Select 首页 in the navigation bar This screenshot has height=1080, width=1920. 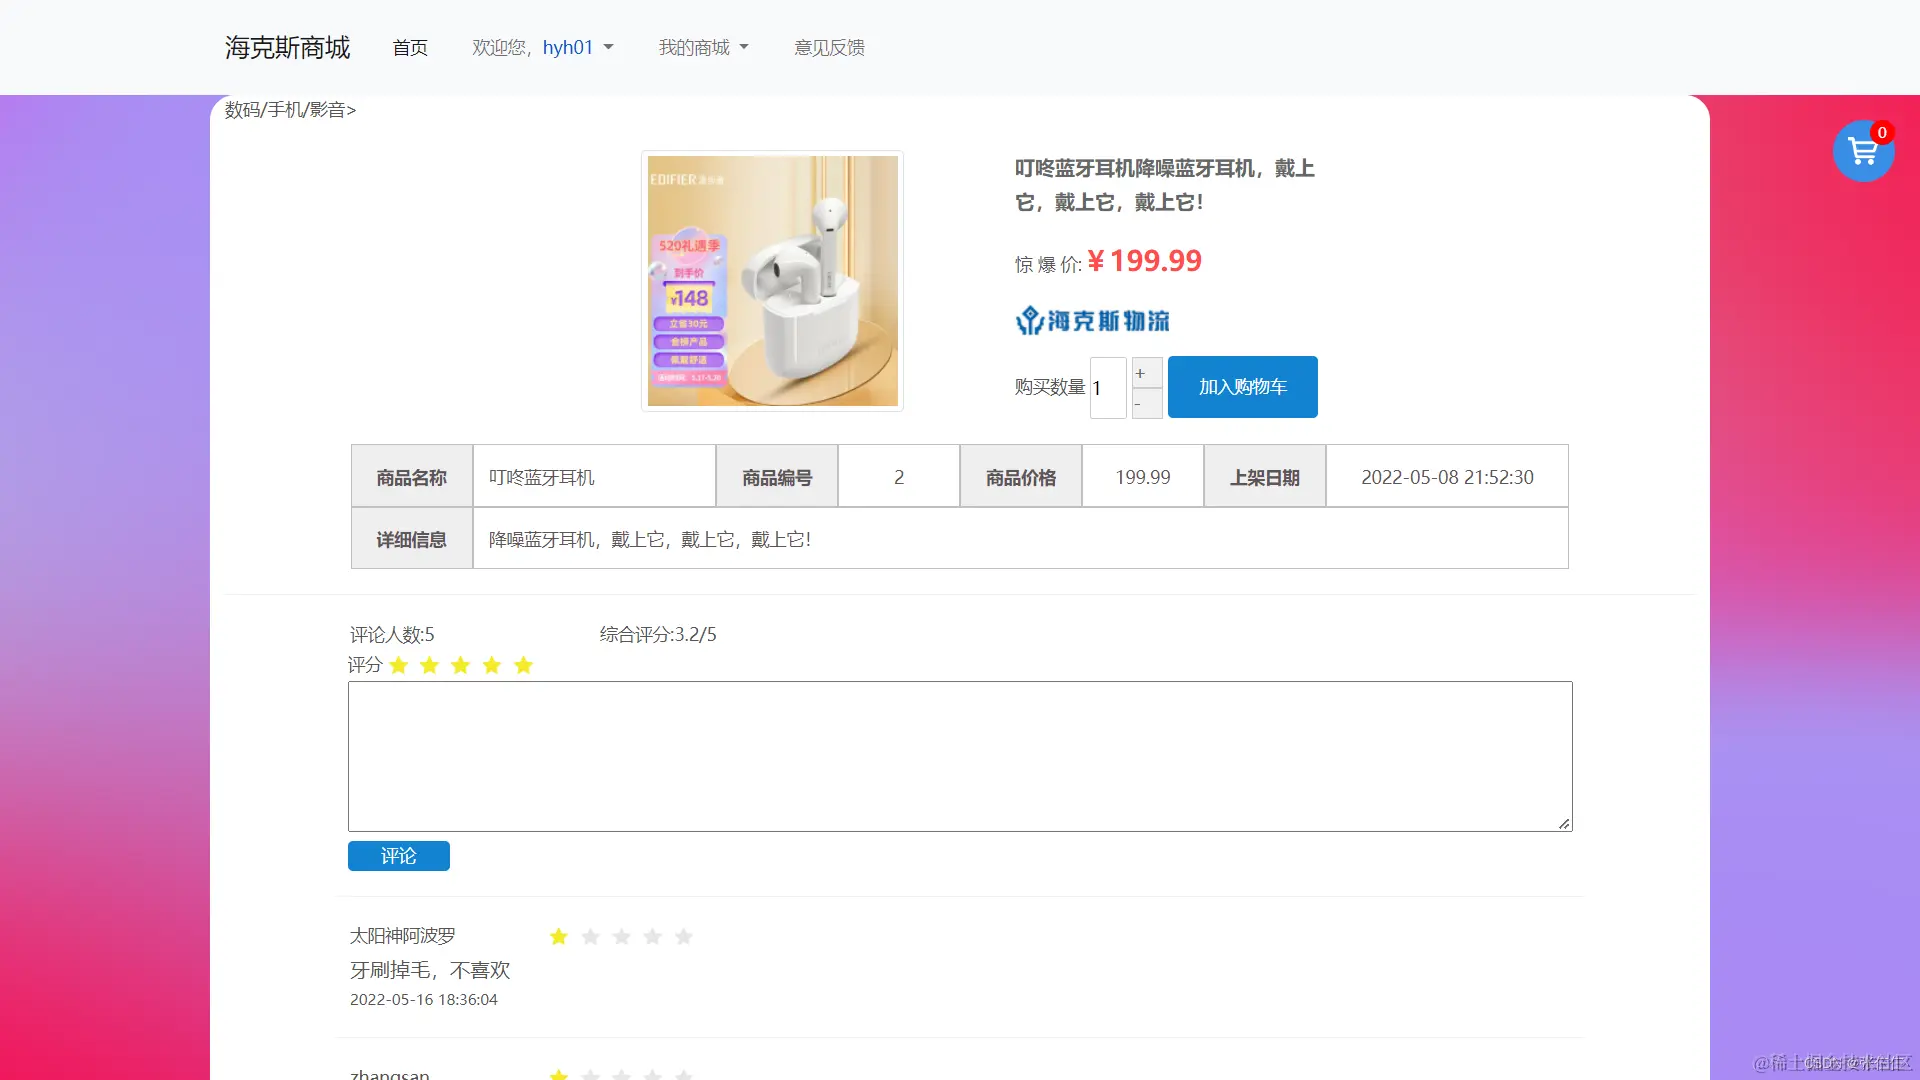[409, 46]
